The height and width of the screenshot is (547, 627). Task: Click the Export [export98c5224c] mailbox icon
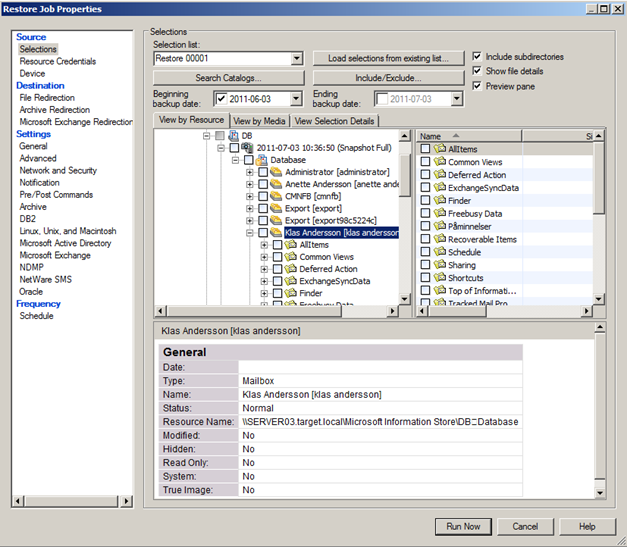click(276, 220)
